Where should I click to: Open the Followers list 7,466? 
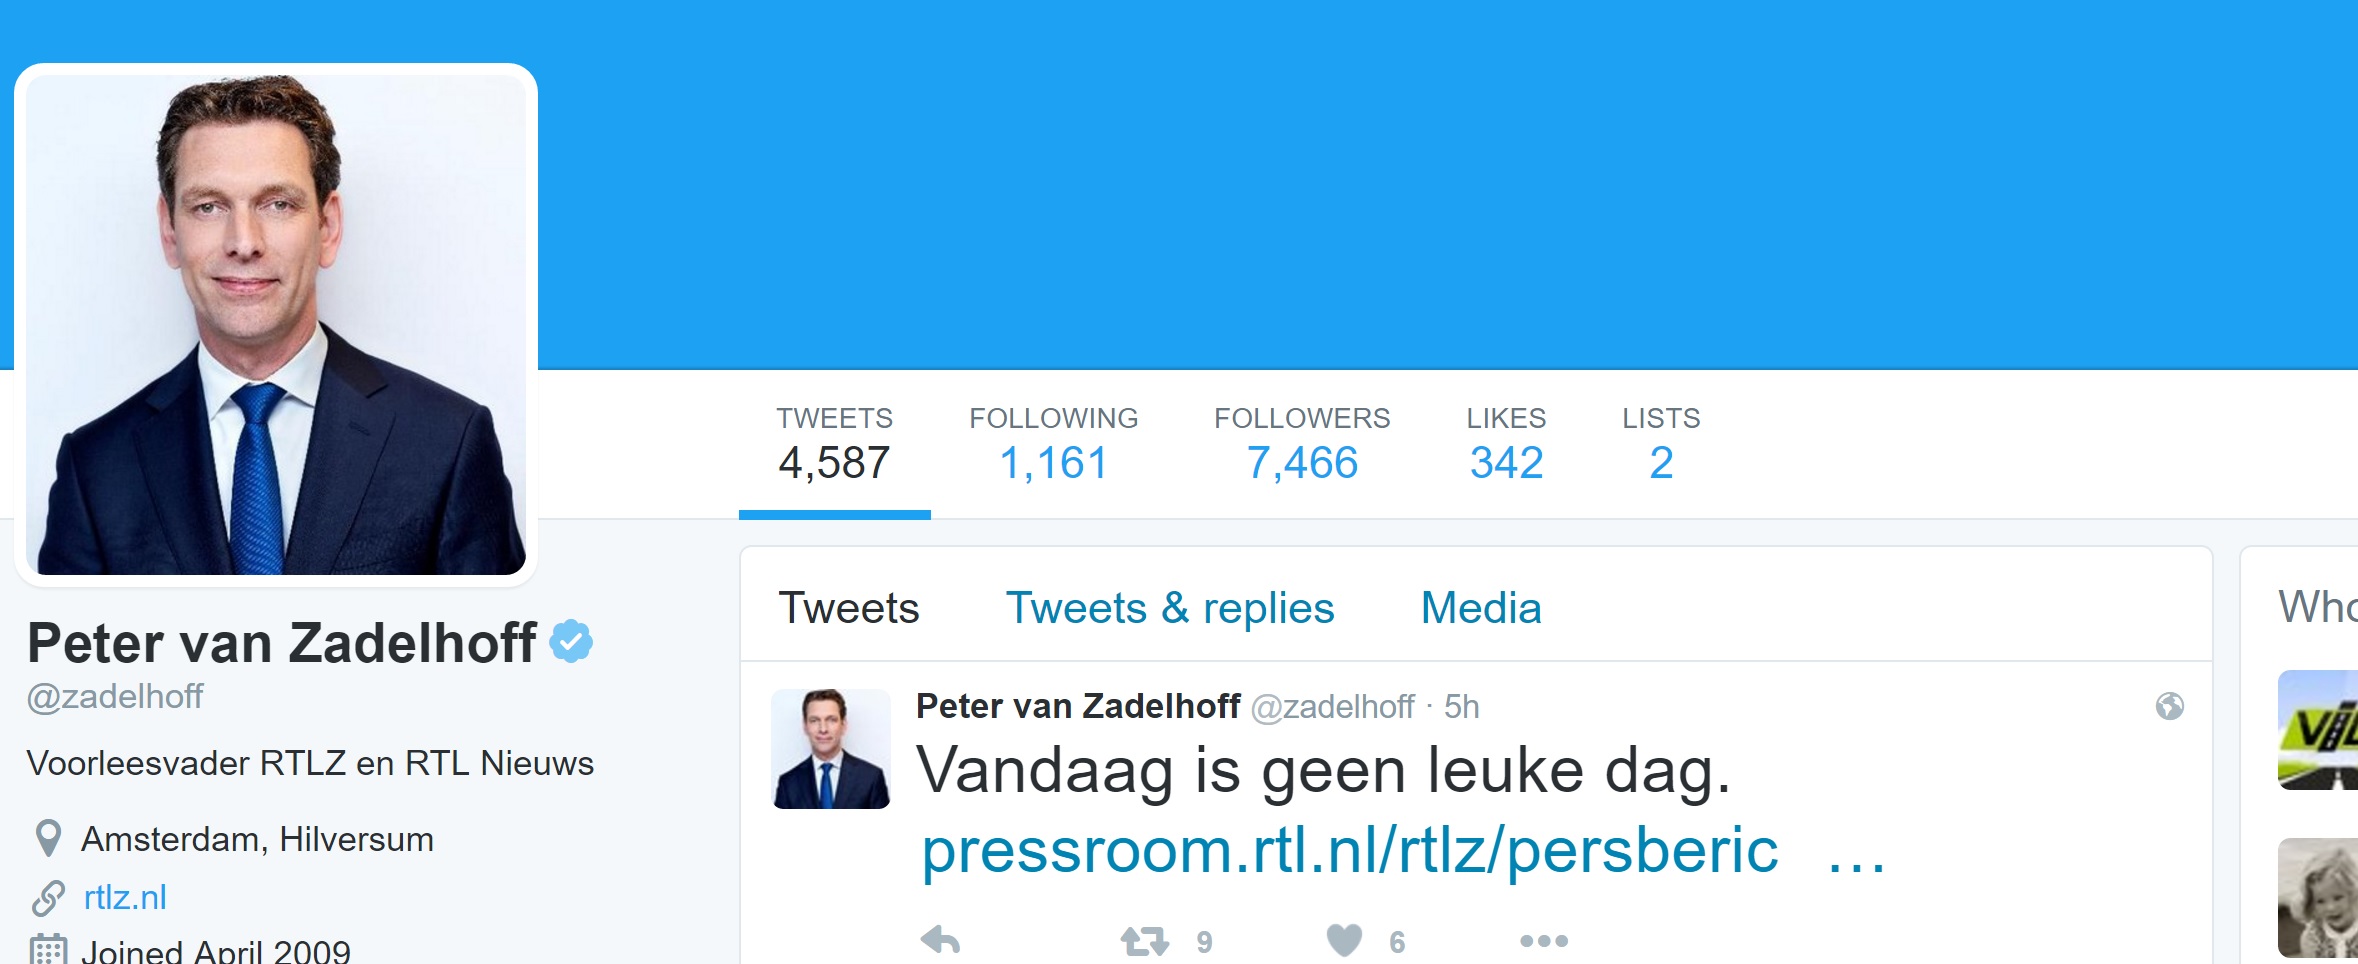1302,444
